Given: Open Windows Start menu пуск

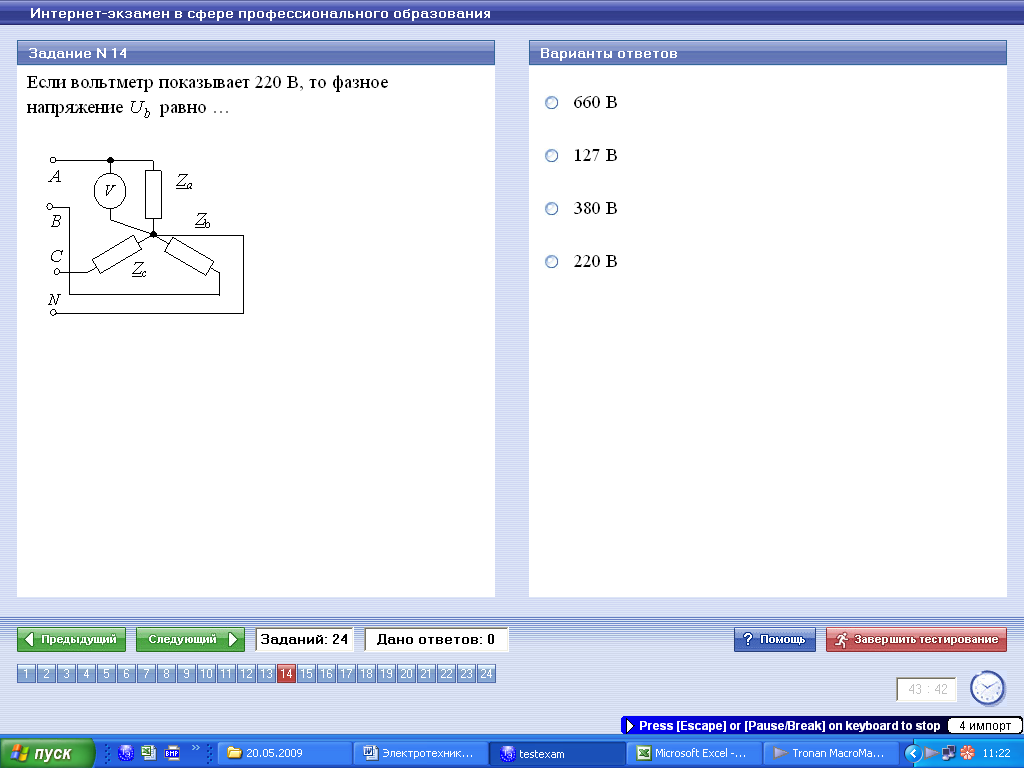Looking at the screenshot, I should point(48,753).
